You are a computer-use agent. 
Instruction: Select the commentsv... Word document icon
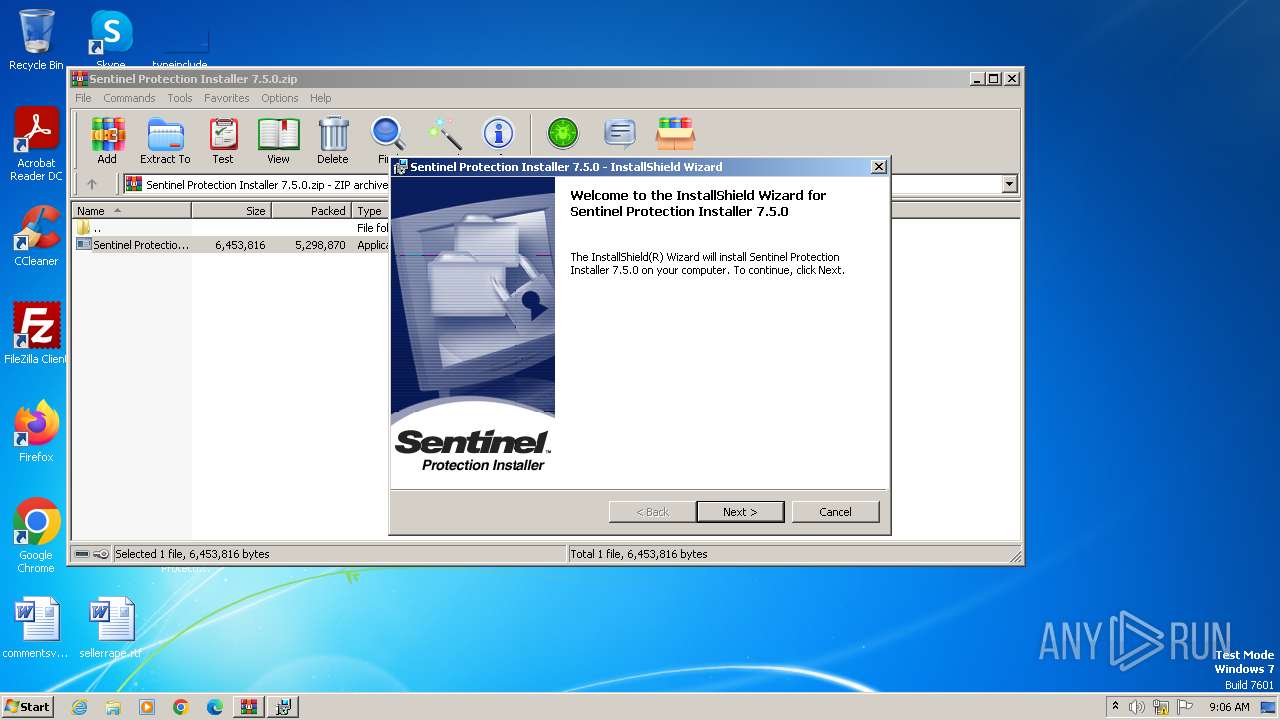click(x=36, y=628)
